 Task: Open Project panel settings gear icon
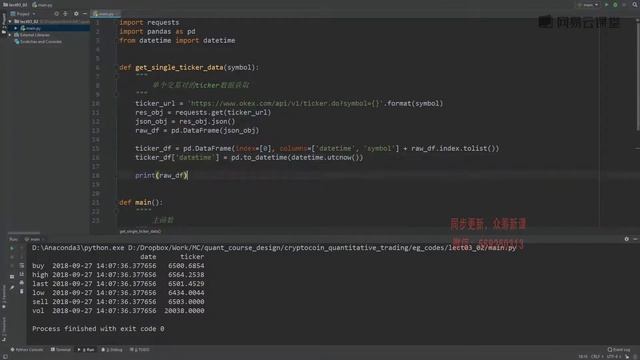(76, 14)
